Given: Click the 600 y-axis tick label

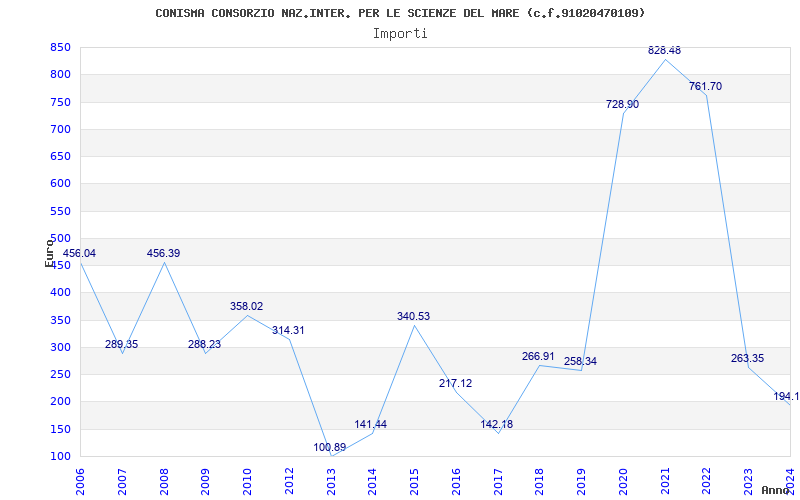Looking at the screenshot, I should click(59, 184).
